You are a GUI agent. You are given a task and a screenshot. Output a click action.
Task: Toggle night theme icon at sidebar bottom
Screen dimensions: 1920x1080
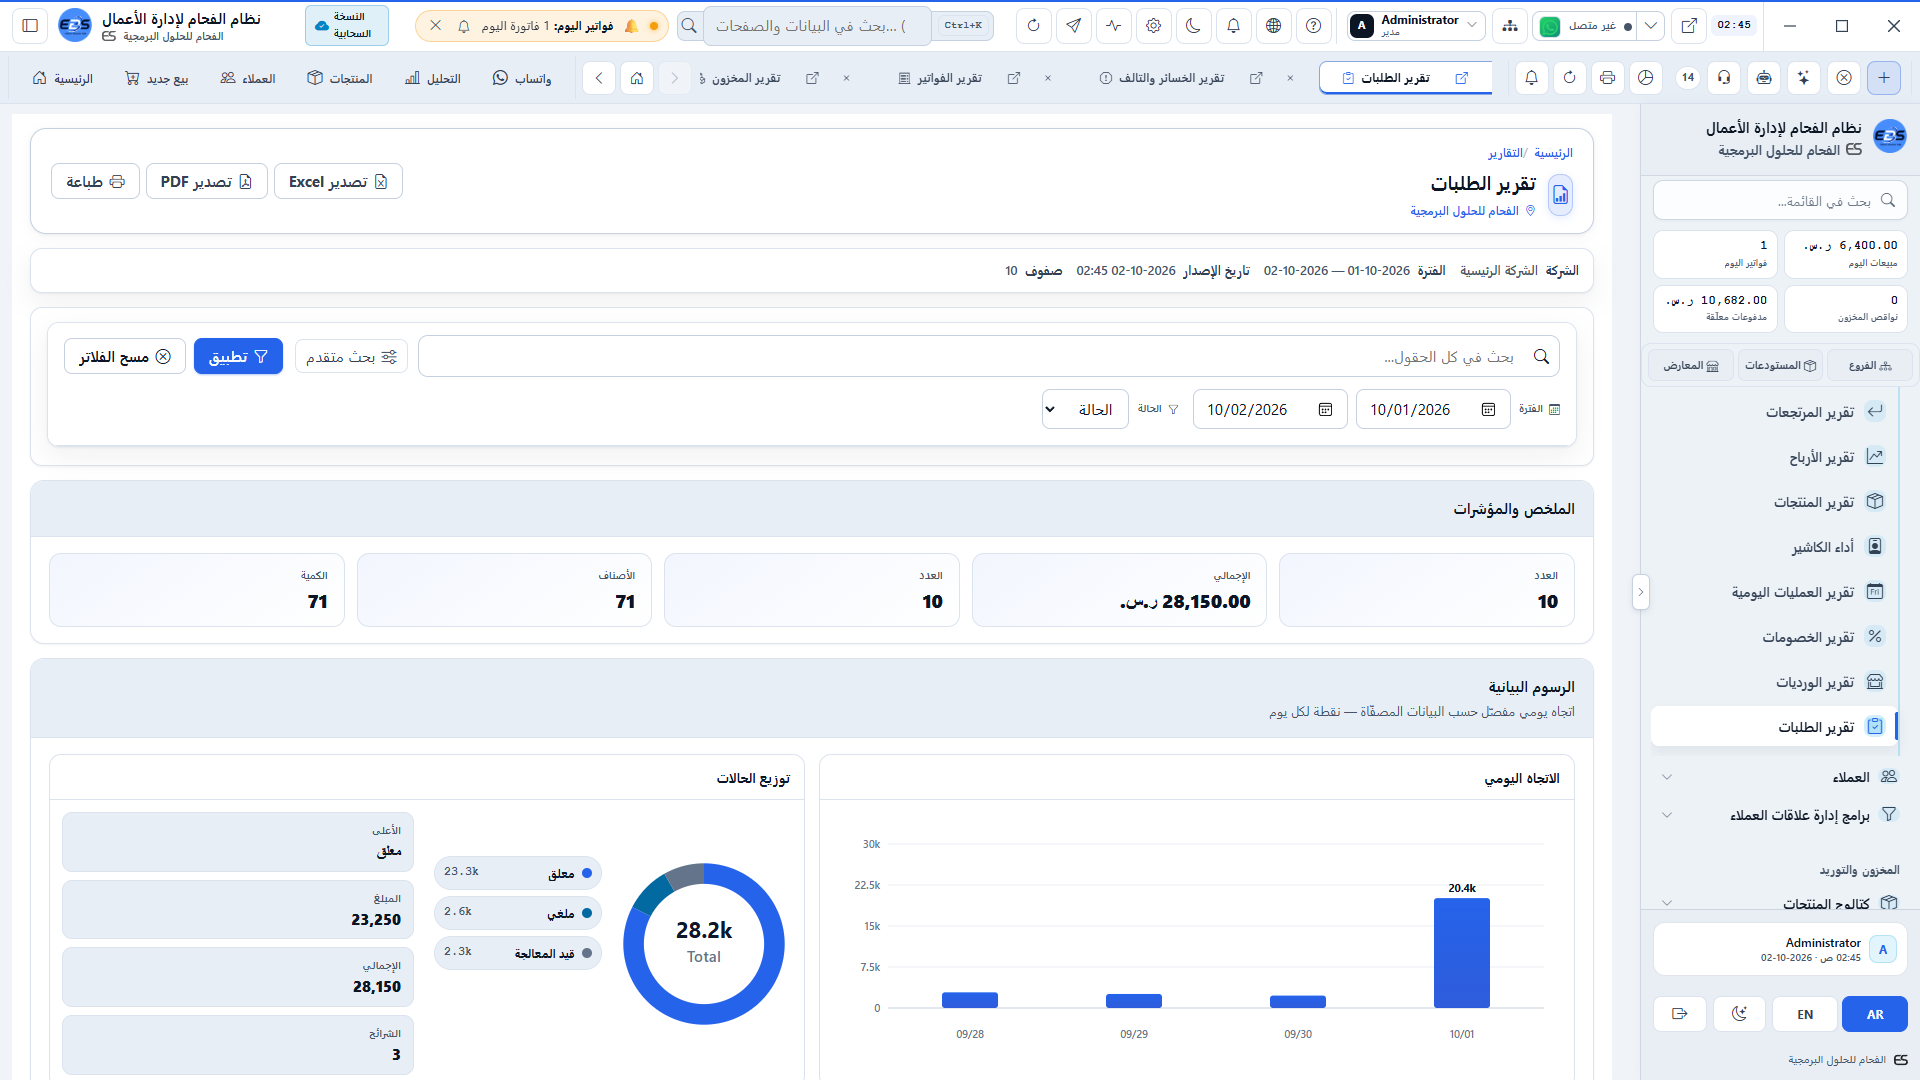[1739, 1014]
